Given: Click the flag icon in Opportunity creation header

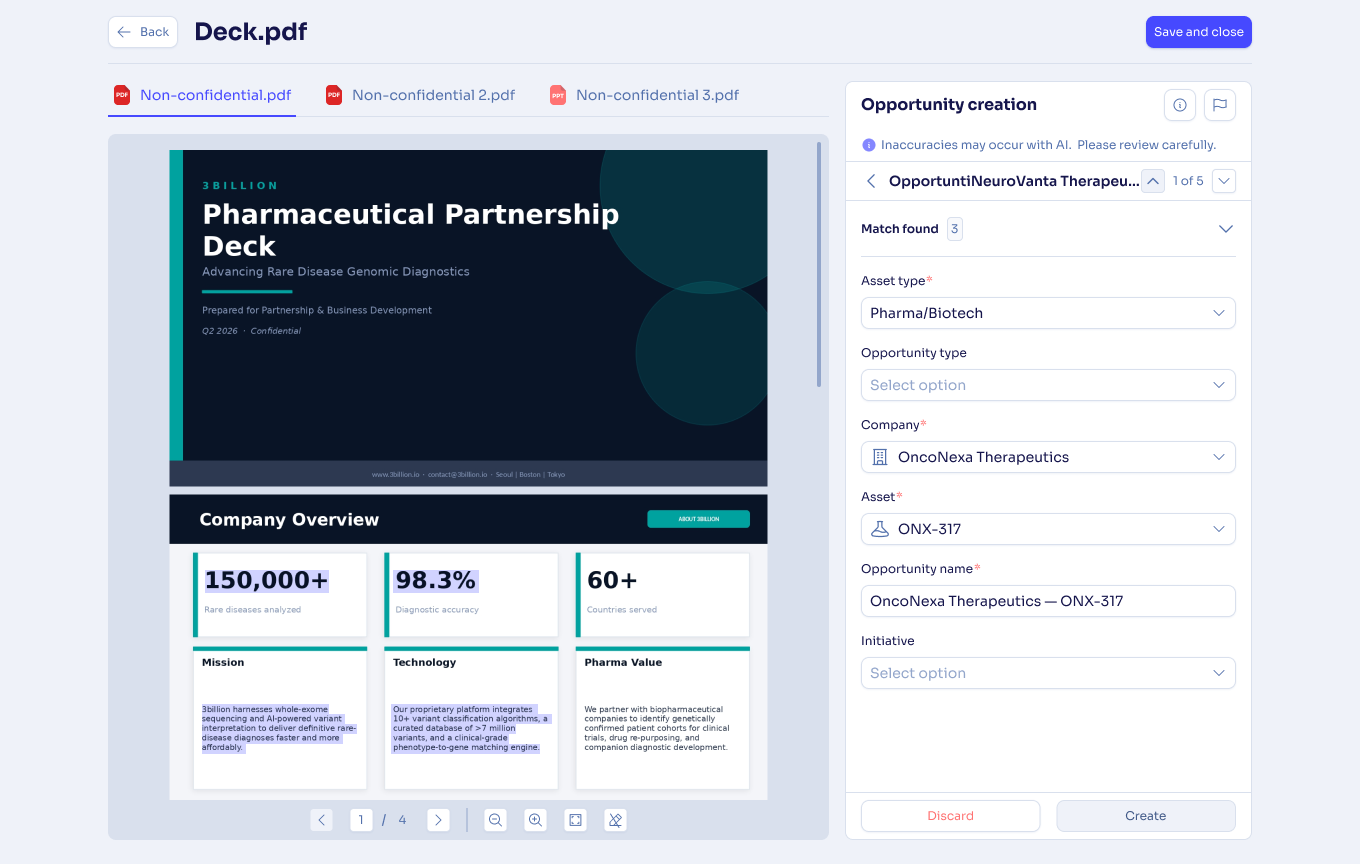Looking at the screenshot, I should tap(1220, 105).
